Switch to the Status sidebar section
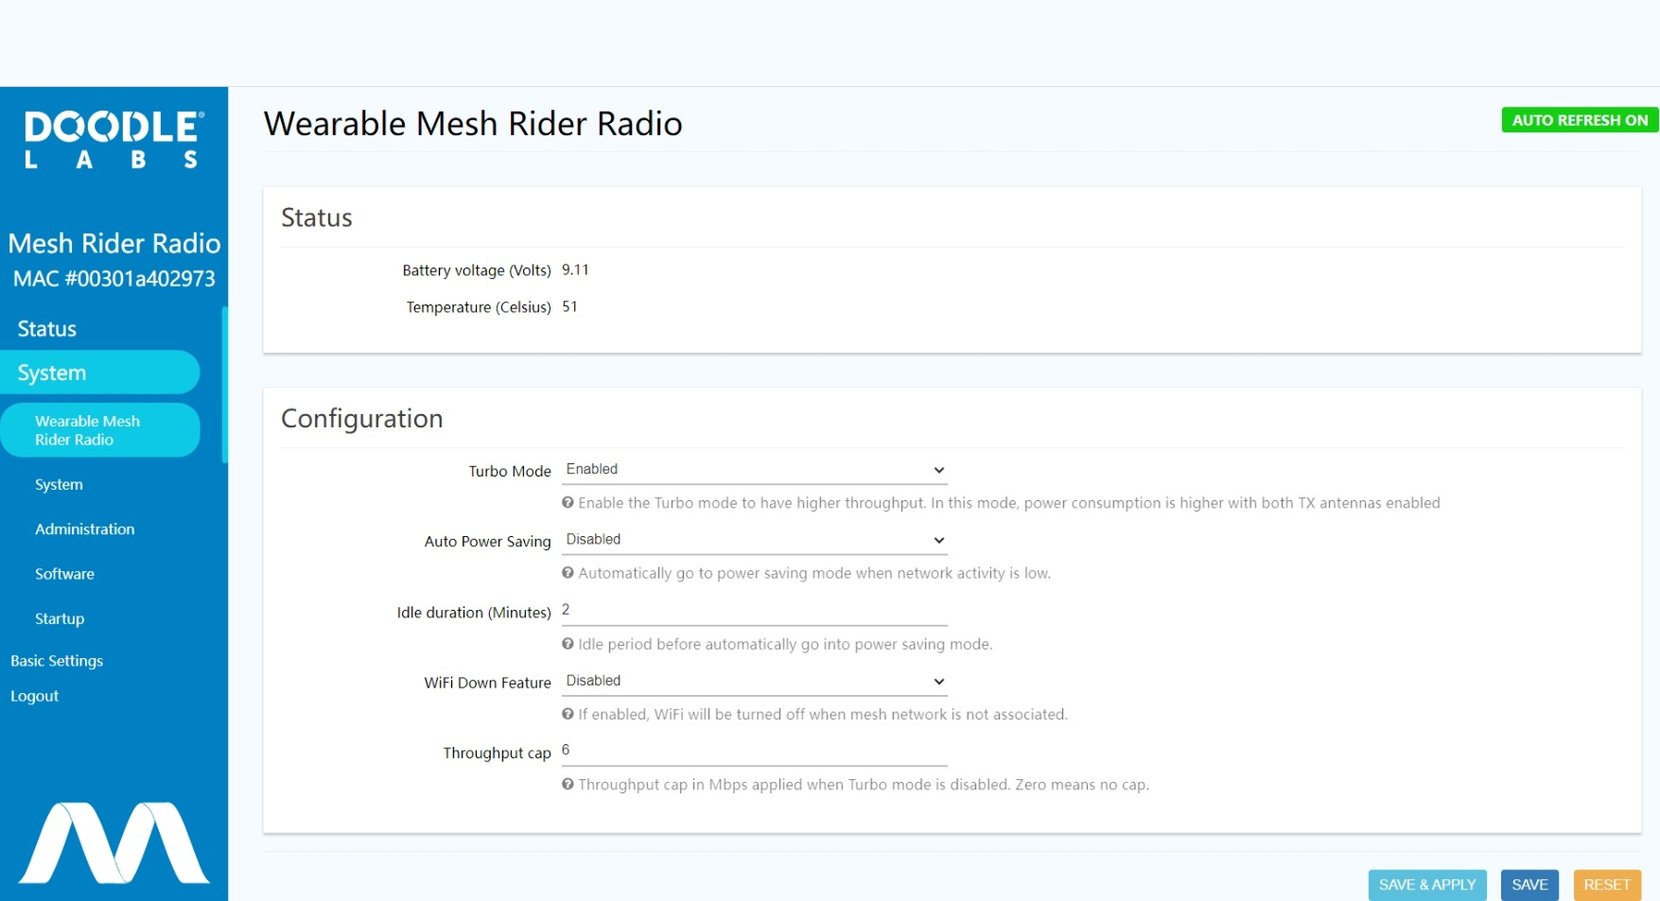 point(46,328)
